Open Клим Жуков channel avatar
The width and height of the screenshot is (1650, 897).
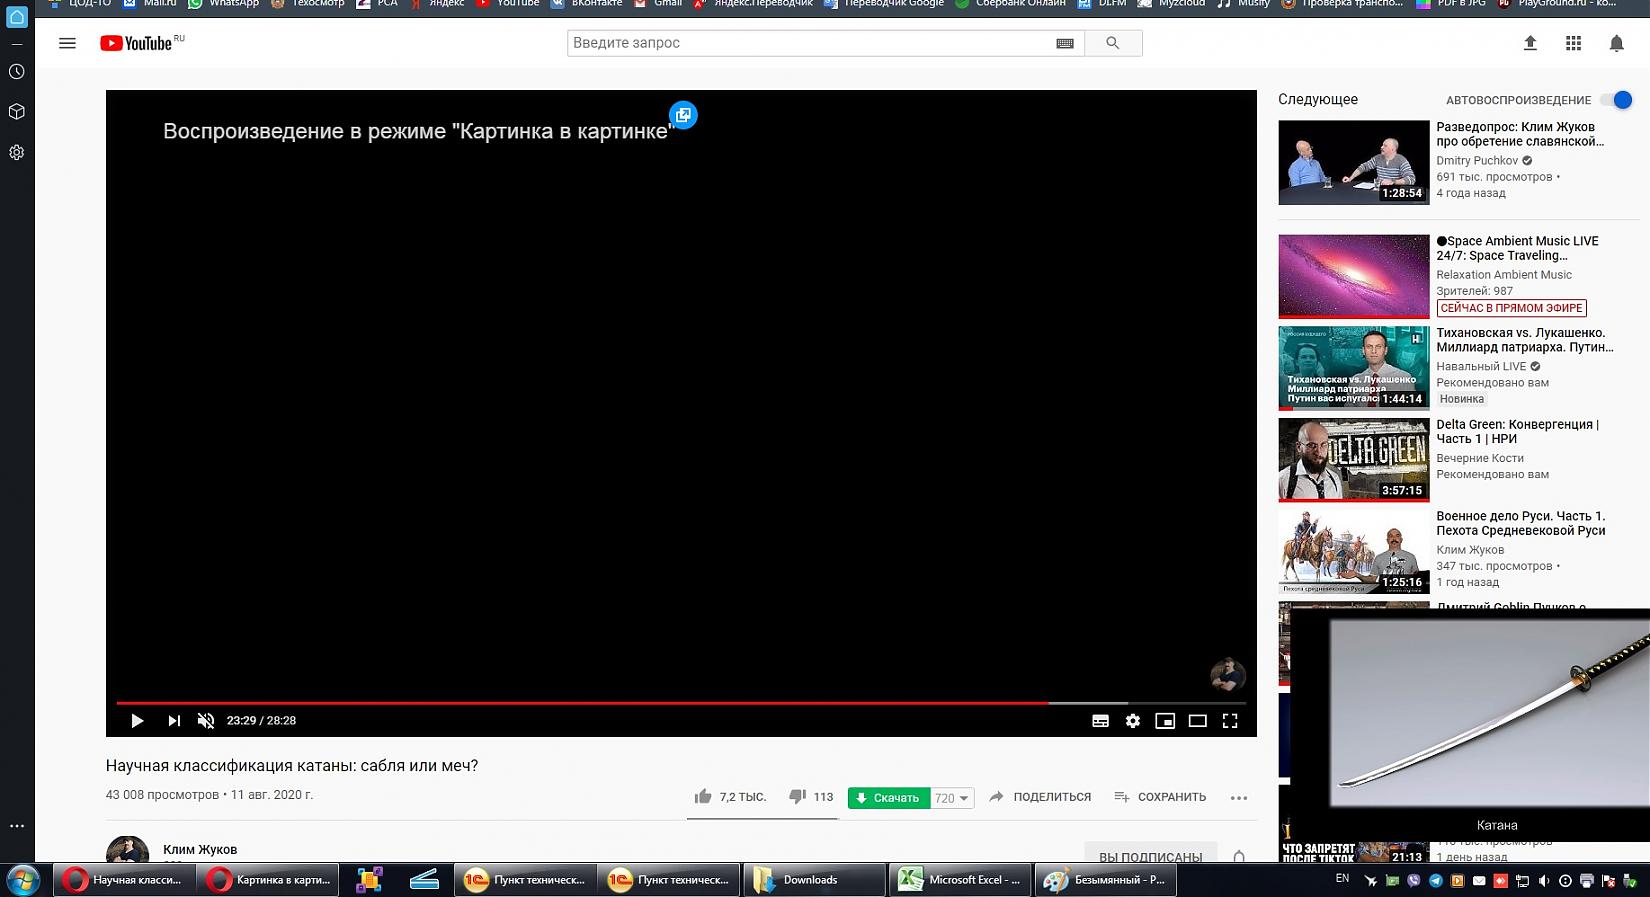click(x=128, y=850)
